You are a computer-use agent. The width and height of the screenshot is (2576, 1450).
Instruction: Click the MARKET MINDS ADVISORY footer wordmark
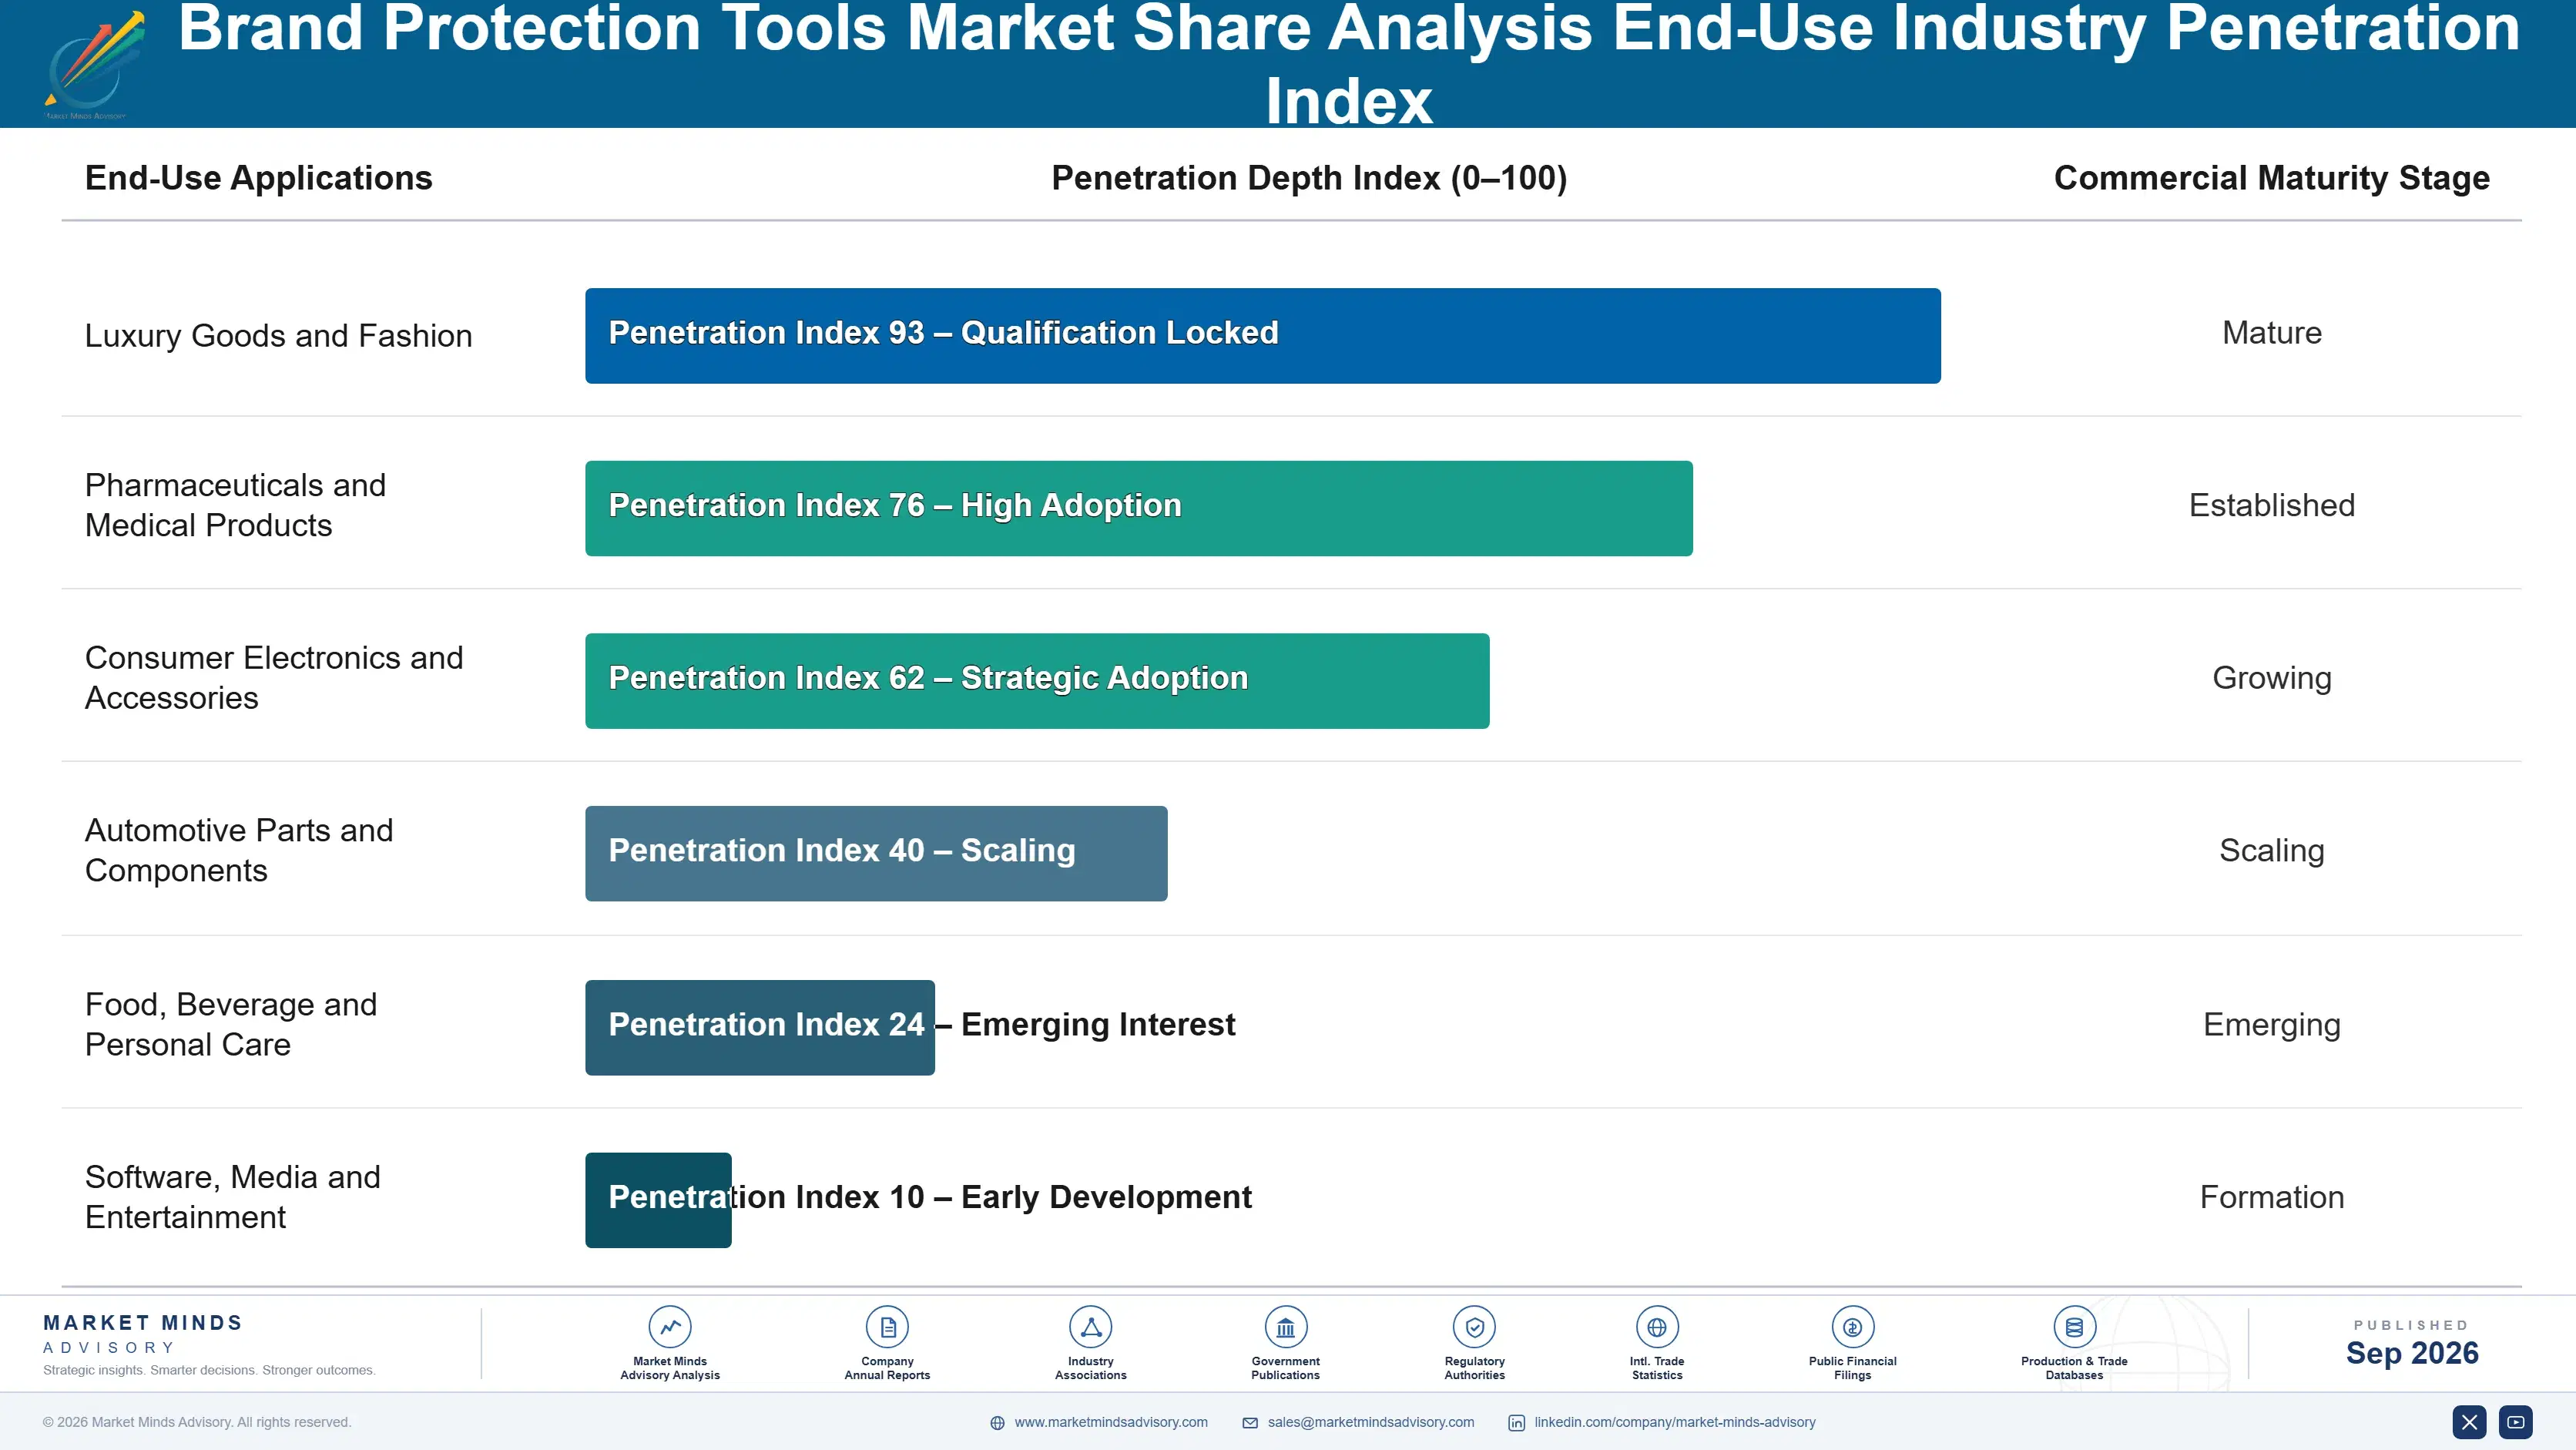(x=143, y=1334)
